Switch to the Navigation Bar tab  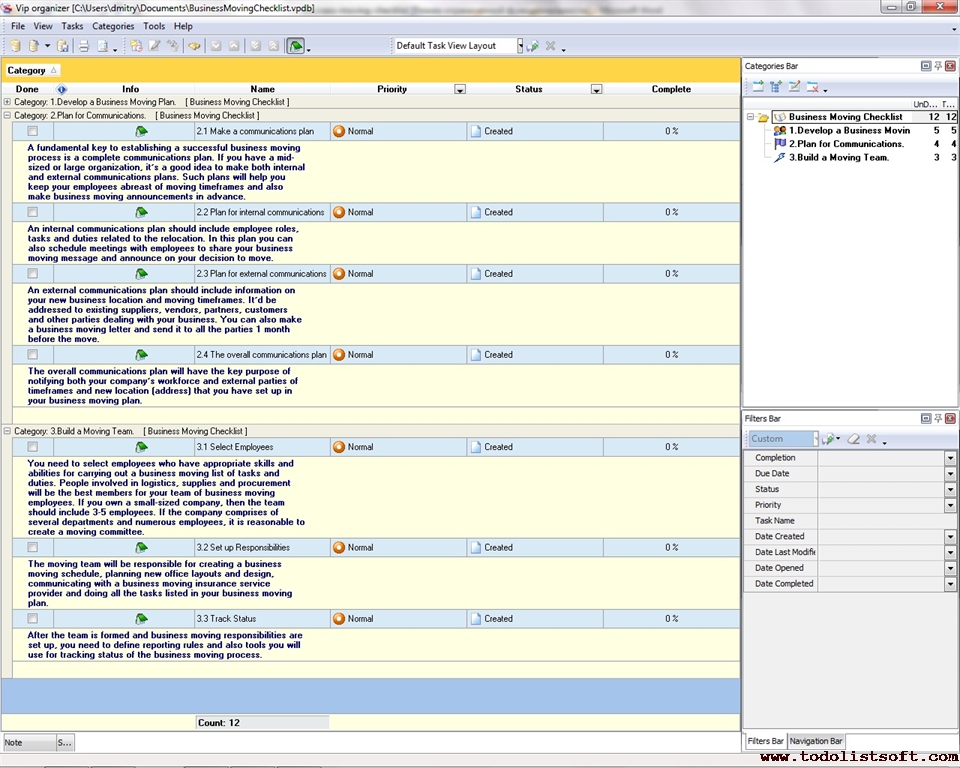[816, 741]
